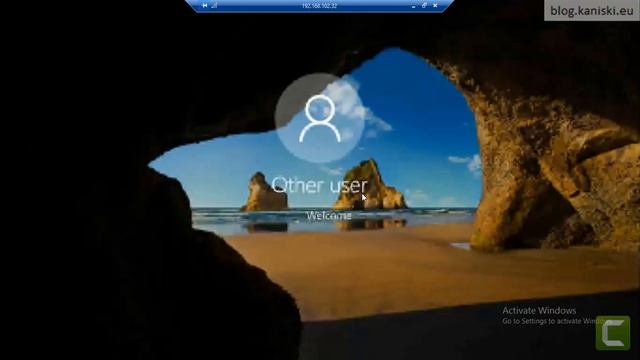The width and height of the screenshot is (640, 360).
Task: Click the Other user name label
Action: click(x=320, y=185)
